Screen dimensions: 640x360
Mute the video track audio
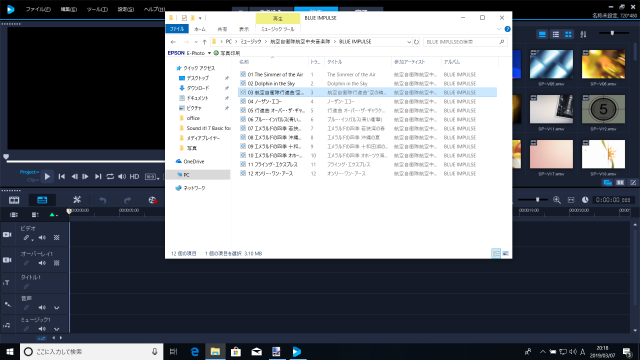(42, 238)
